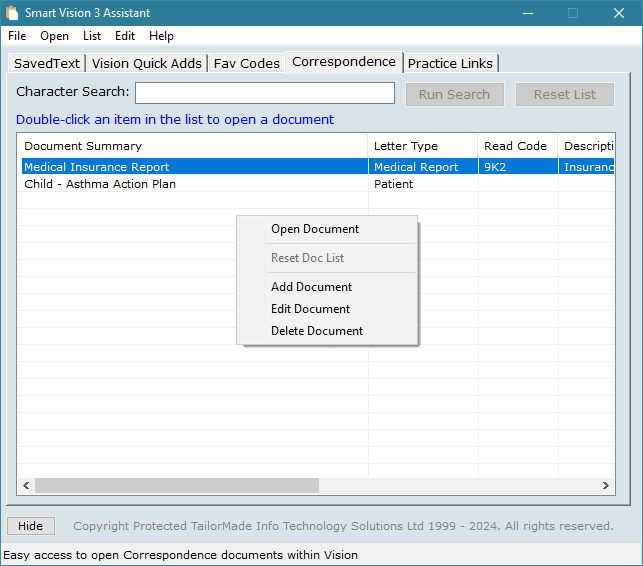Click the Reset List button

[x=565, y=94]
